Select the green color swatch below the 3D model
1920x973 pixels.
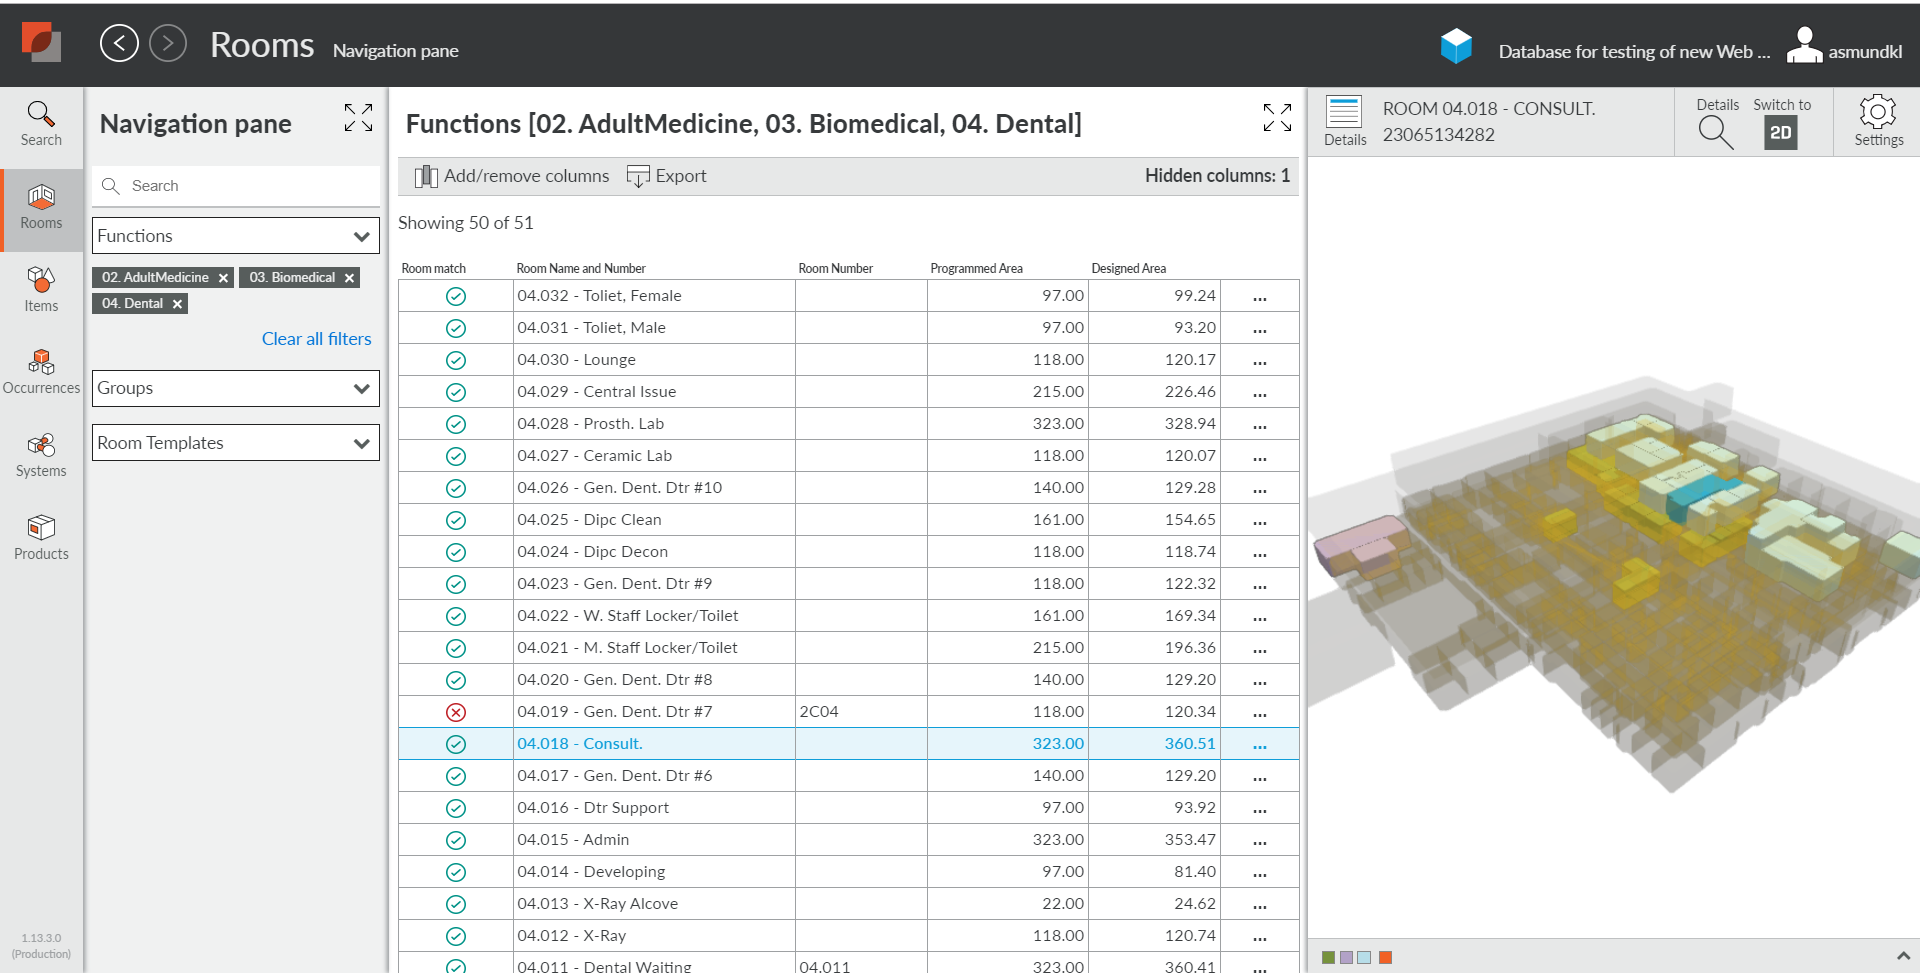[1327, 957]
